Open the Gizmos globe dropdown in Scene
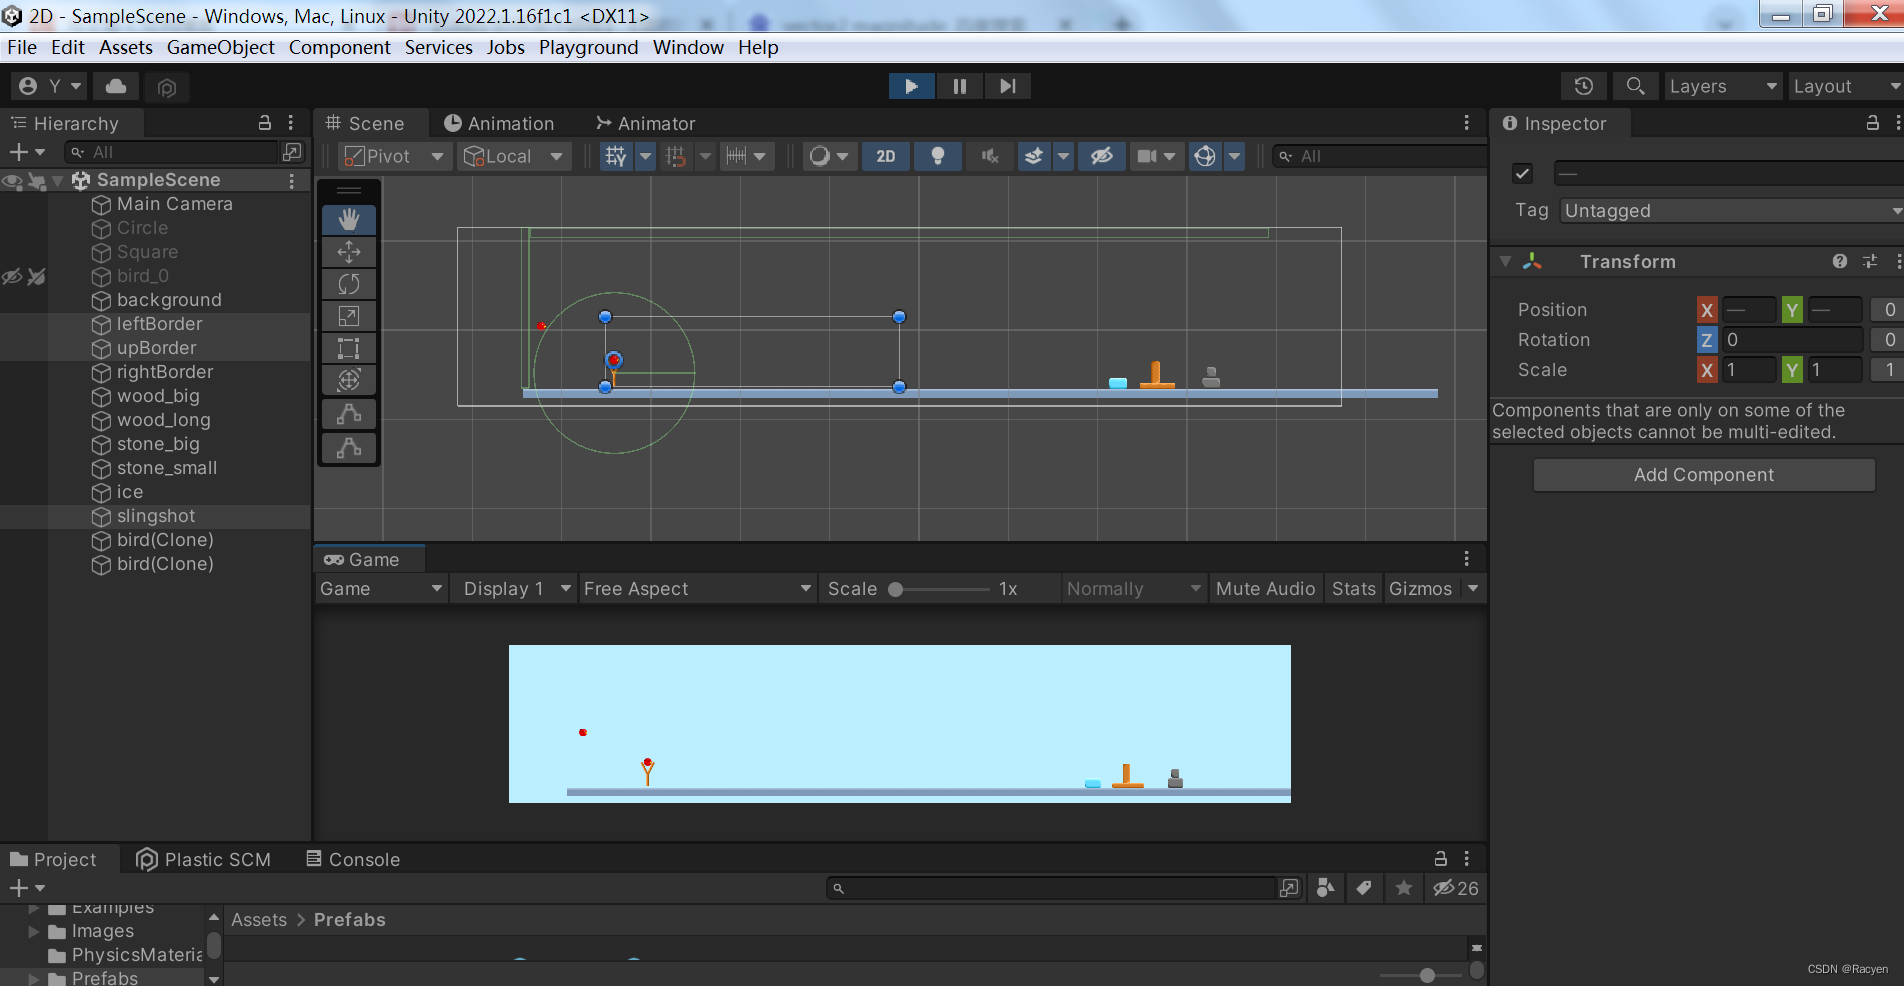This screenshot has width=1904, height=986. coord(1235,156)
